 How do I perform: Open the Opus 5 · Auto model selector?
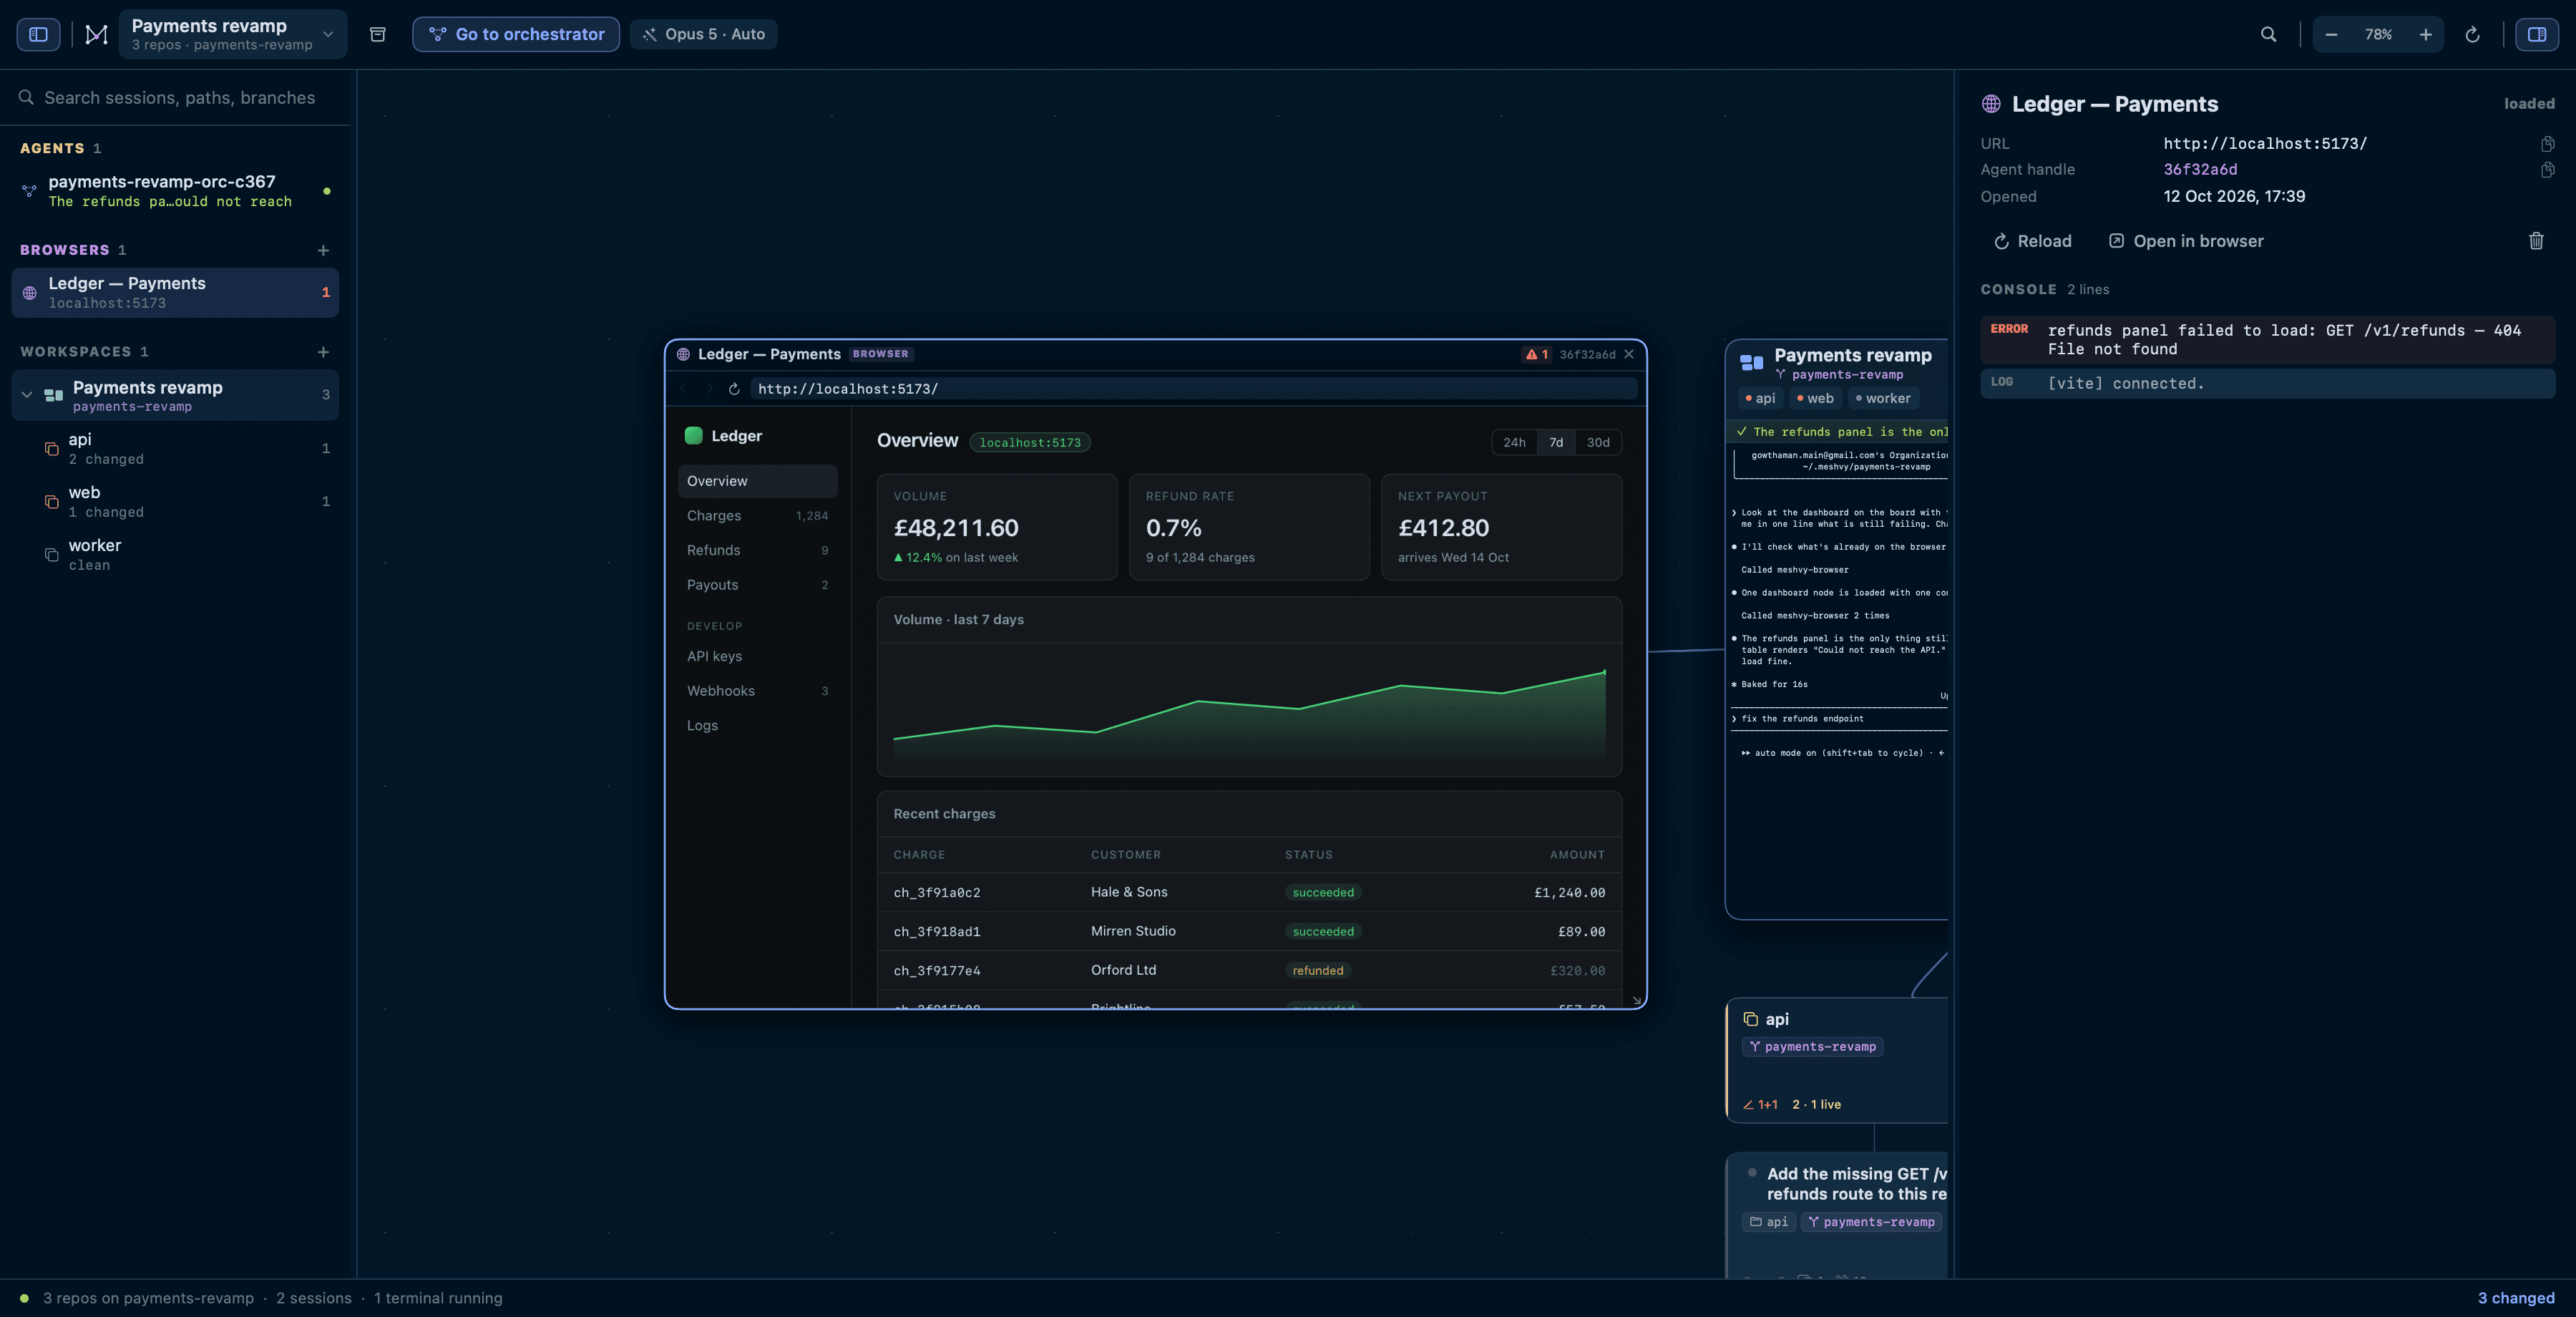703,34
